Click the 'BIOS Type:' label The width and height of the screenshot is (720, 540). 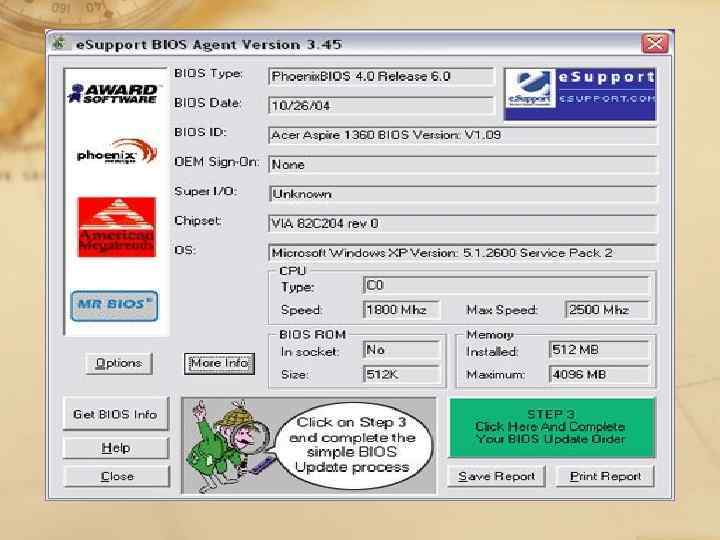pos(208,73)
